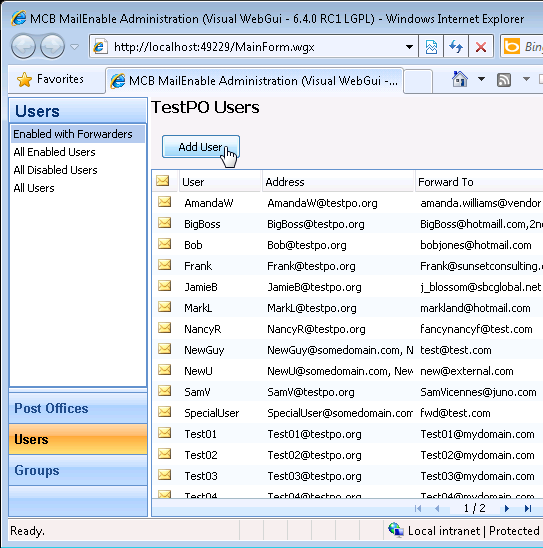Select the All Enabled Users filter
This screenshot has width=543, height=548.
coord(78,152)
